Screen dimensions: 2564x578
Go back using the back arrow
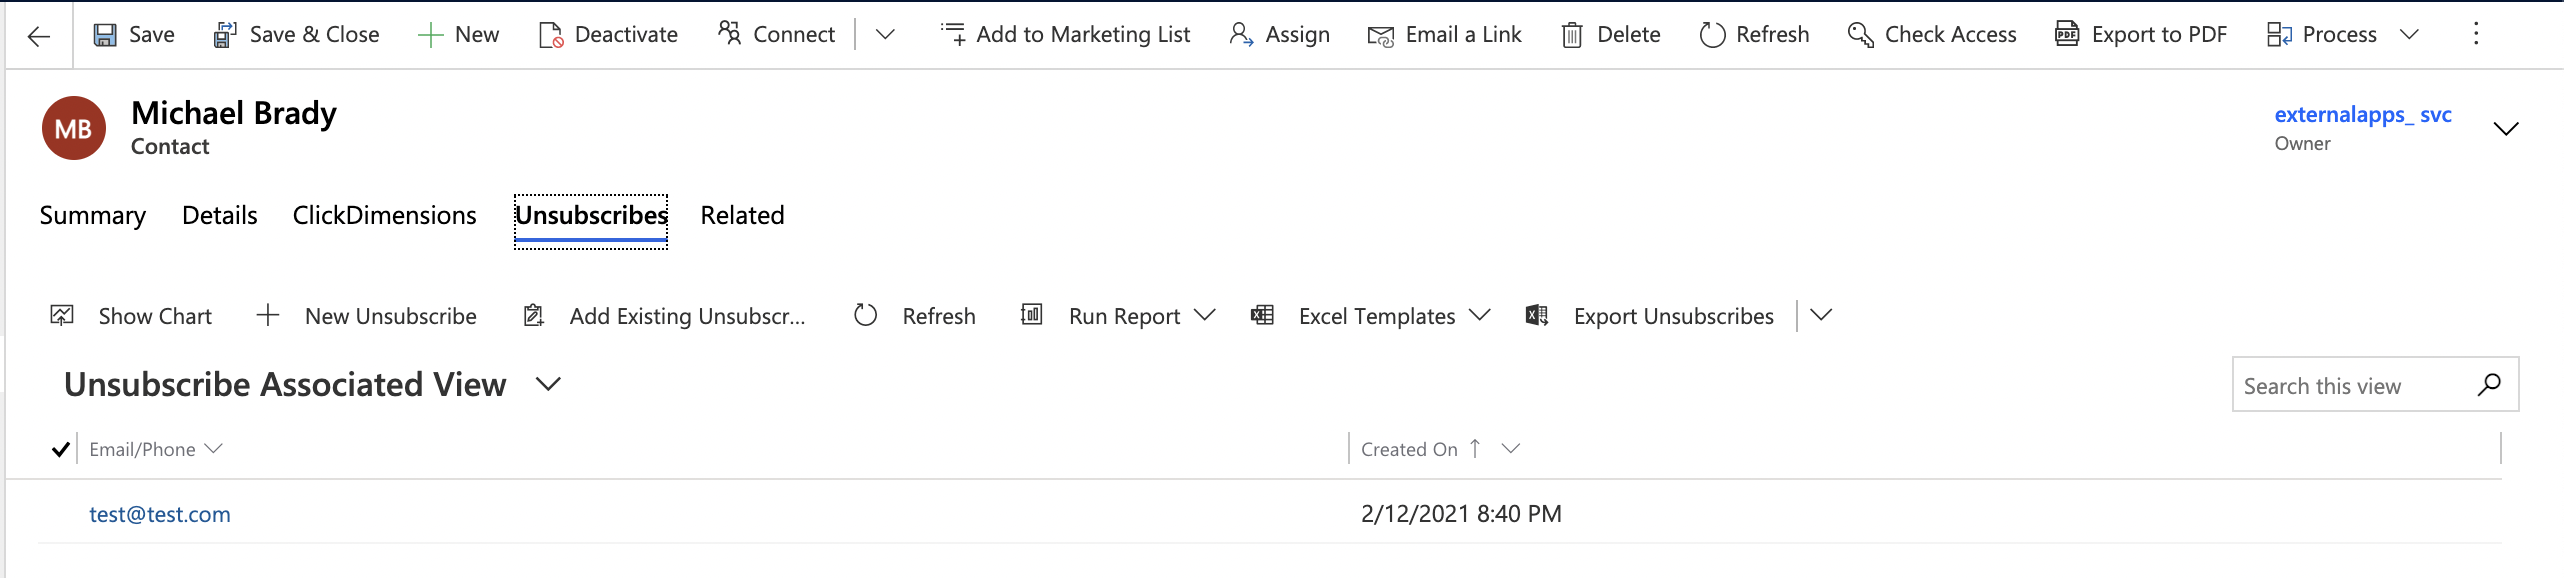click(38, 36)
